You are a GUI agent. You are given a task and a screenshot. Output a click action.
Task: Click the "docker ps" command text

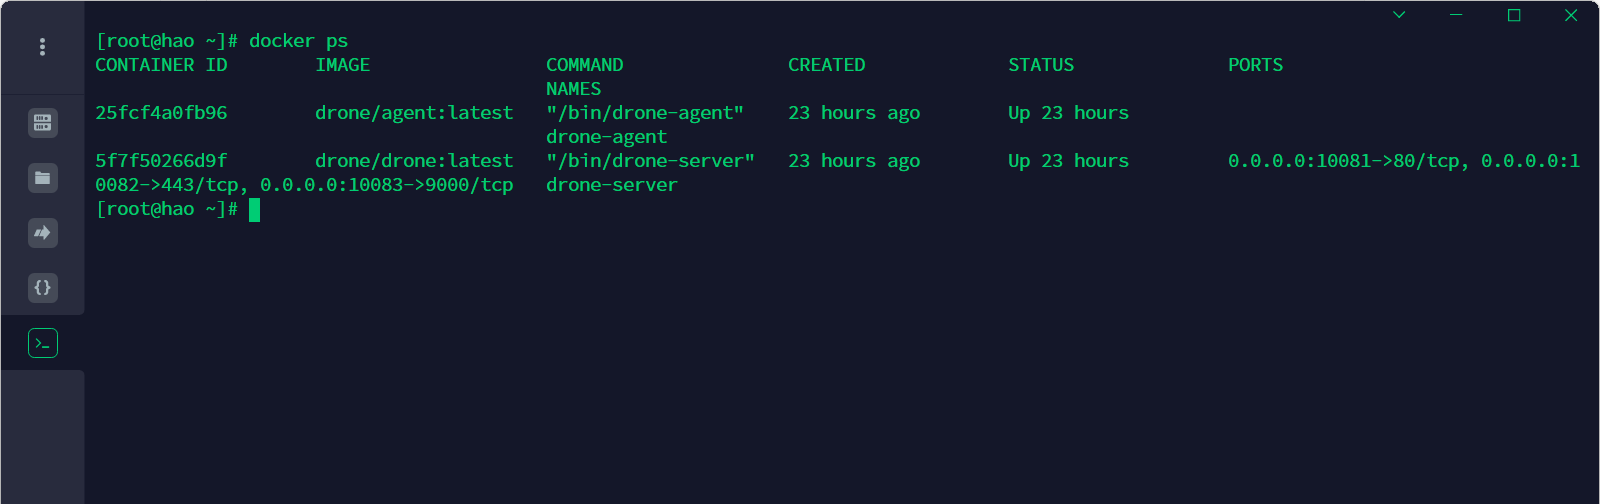[298, 41]
